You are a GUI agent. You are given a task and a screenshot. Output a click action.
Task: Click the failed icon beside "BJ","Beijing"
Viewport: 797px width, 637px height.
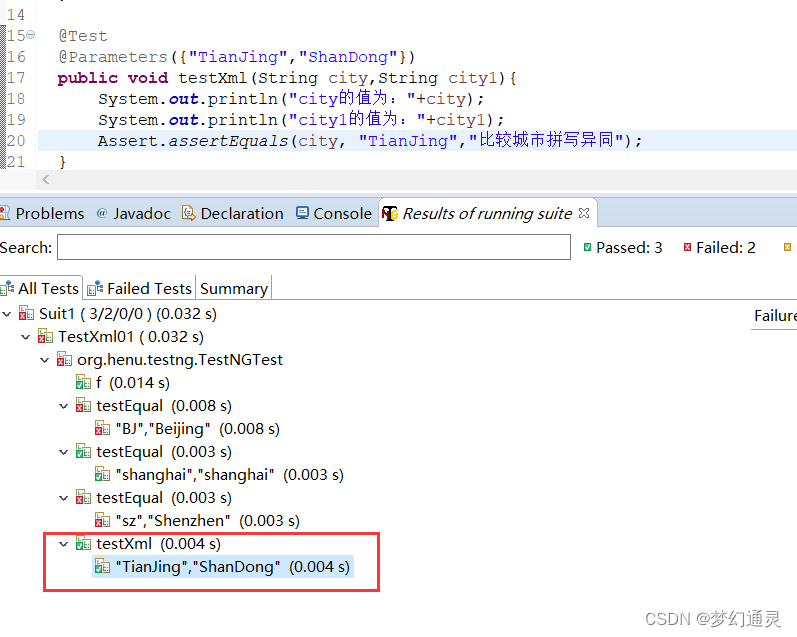click(x=102, y=429)
